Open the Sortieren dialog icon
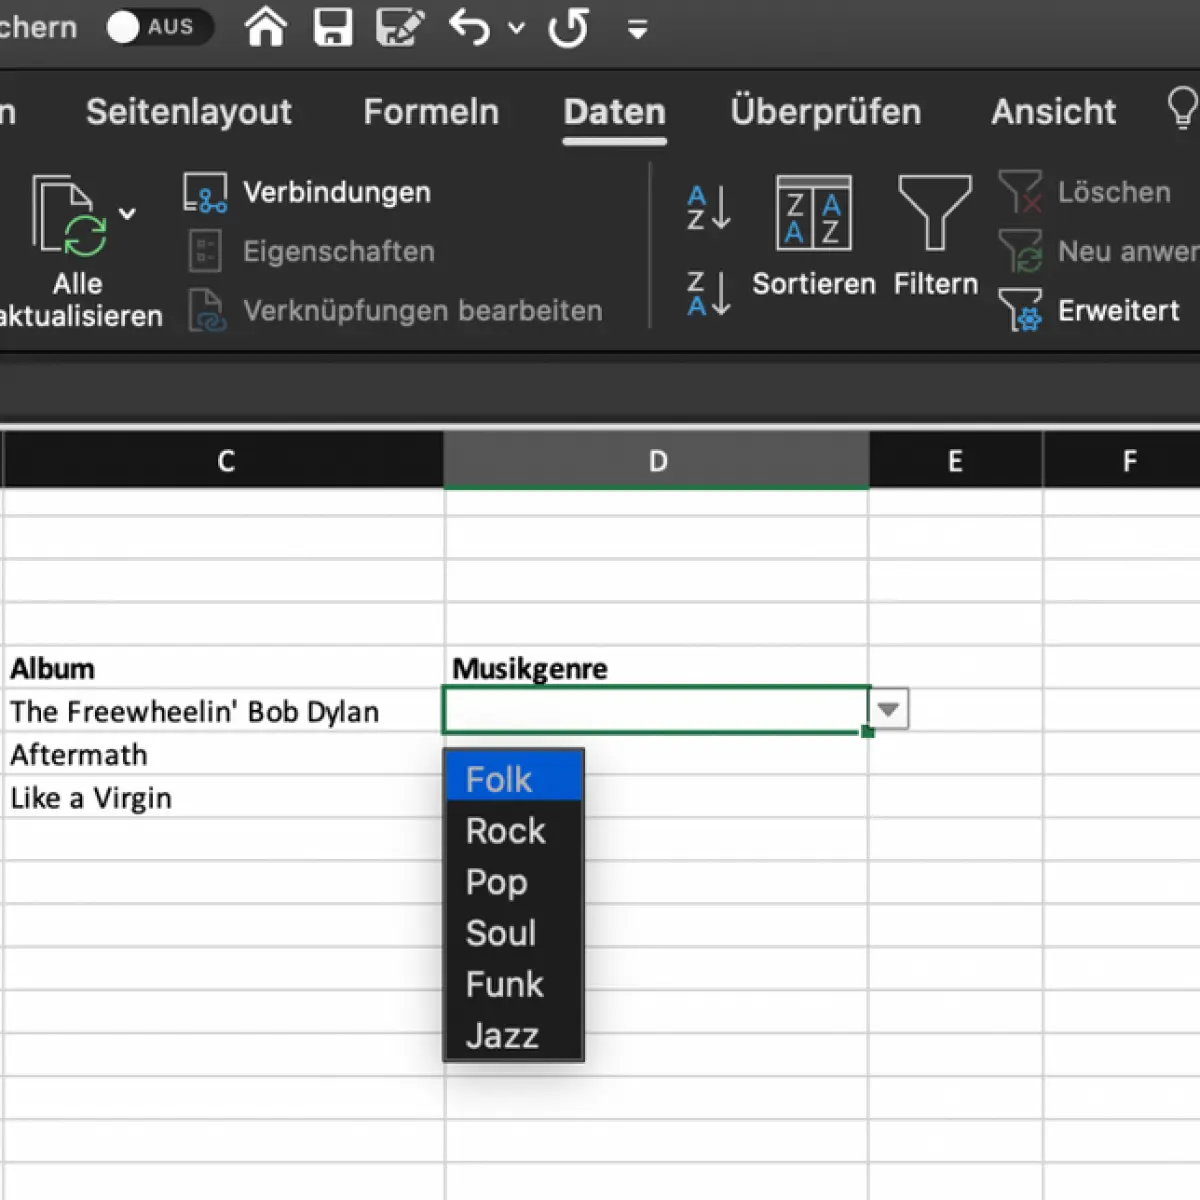The width and height of the screenshot is (1200, 1200). click(814, 213)
